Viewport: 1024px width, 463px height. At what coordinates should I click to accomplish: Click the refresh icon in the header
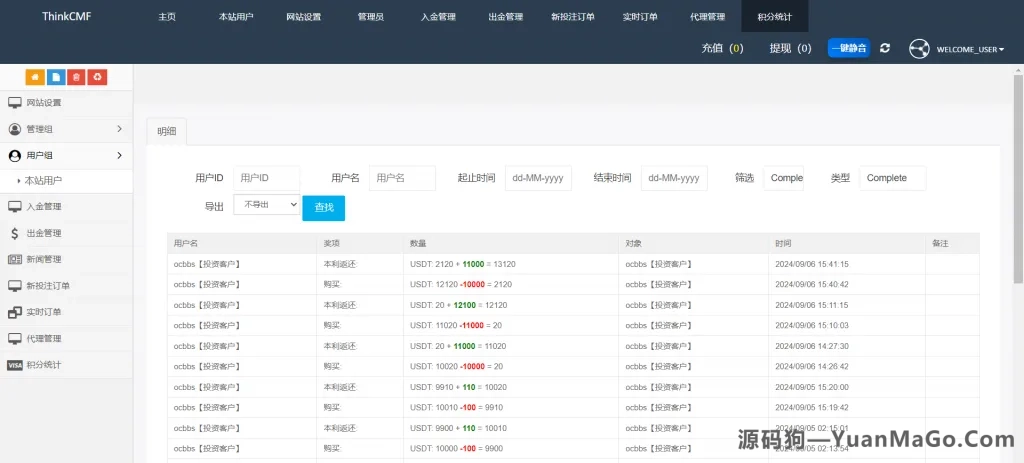(885, 48)
